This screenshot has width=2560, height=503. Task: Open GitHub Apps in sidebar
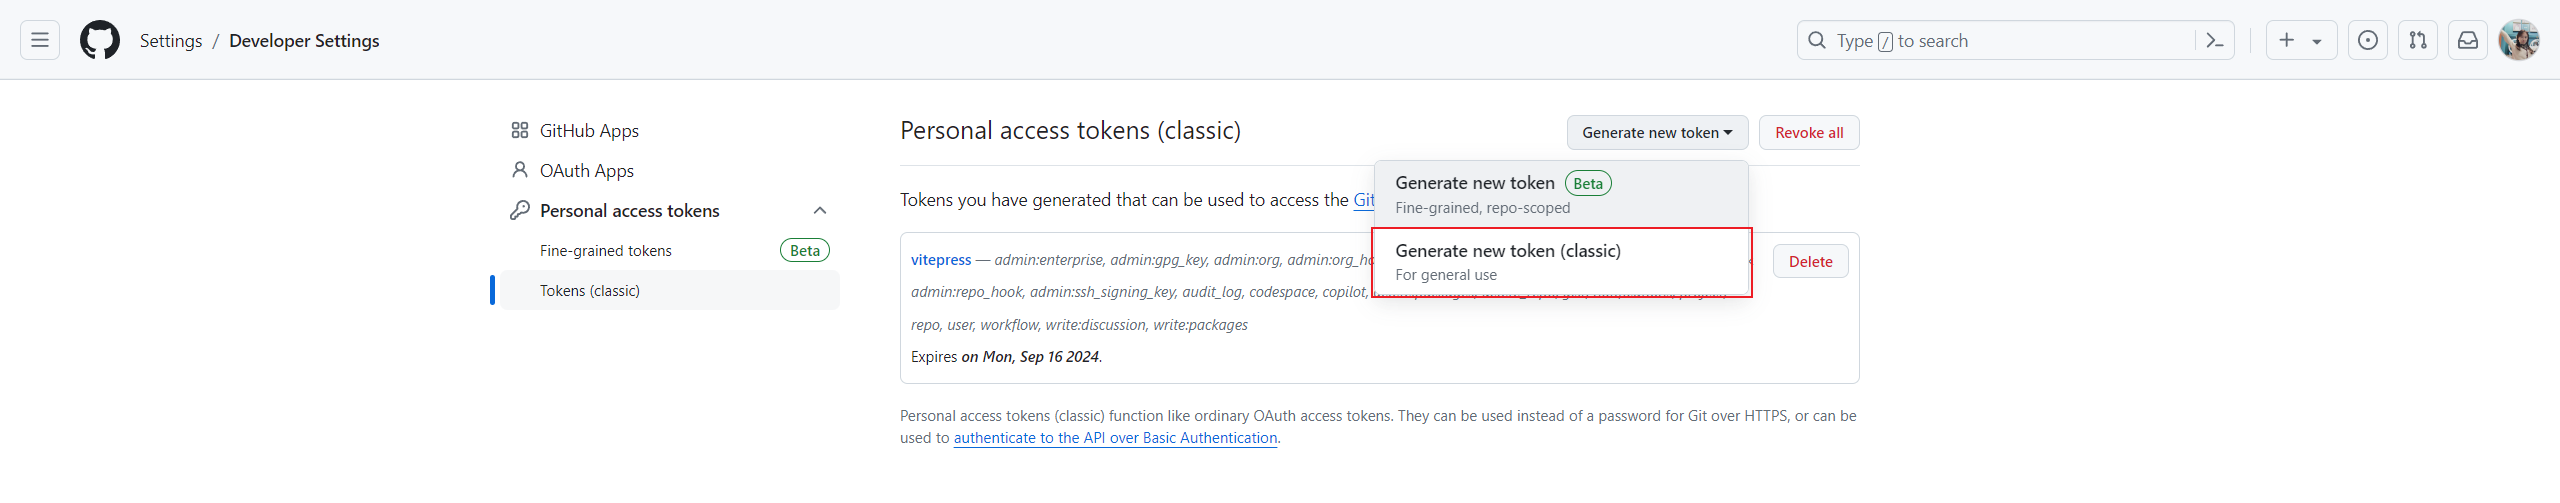[x=589, y=131]
